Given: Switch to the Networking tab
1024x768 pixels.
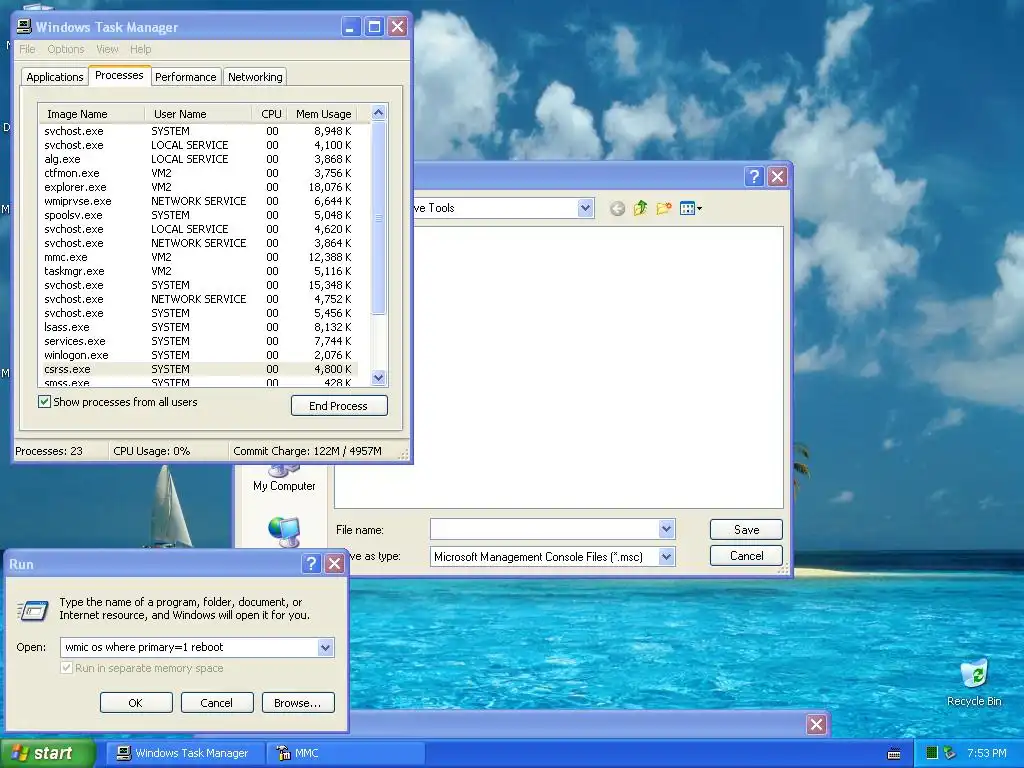Looking at the screenshot, I should (255, 77).
